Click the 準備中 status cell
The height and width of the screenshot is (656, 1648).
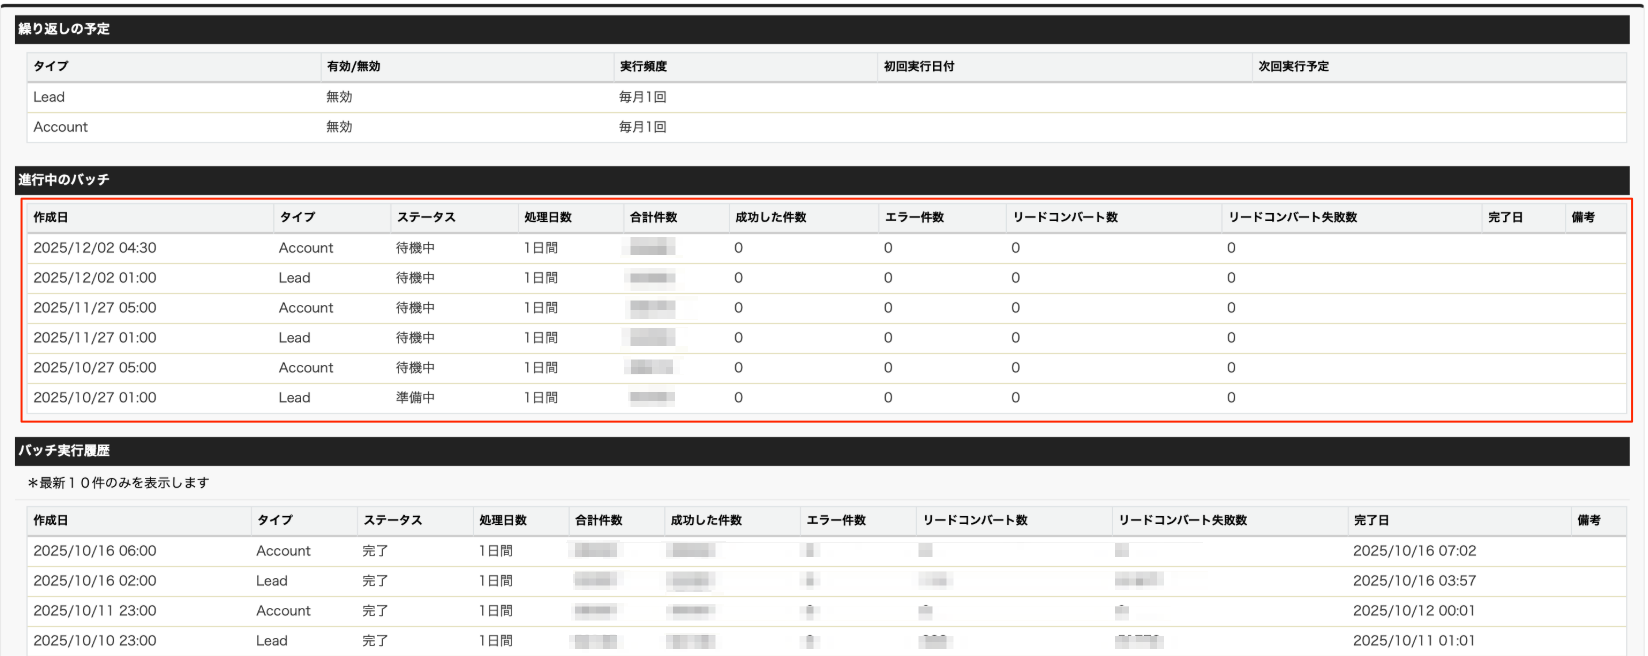click(415, 398)
